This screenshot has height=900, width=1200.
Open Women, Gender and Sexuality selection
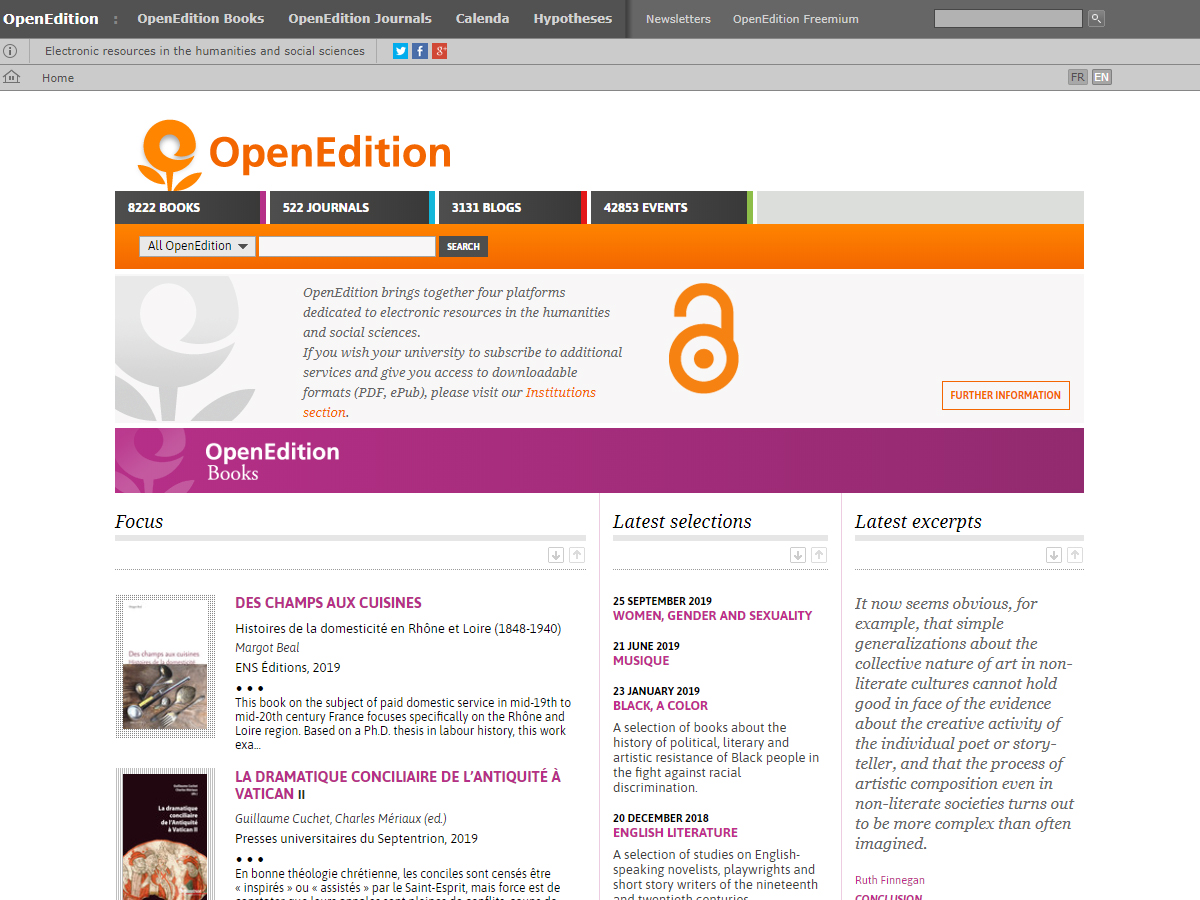coord(712,616)
